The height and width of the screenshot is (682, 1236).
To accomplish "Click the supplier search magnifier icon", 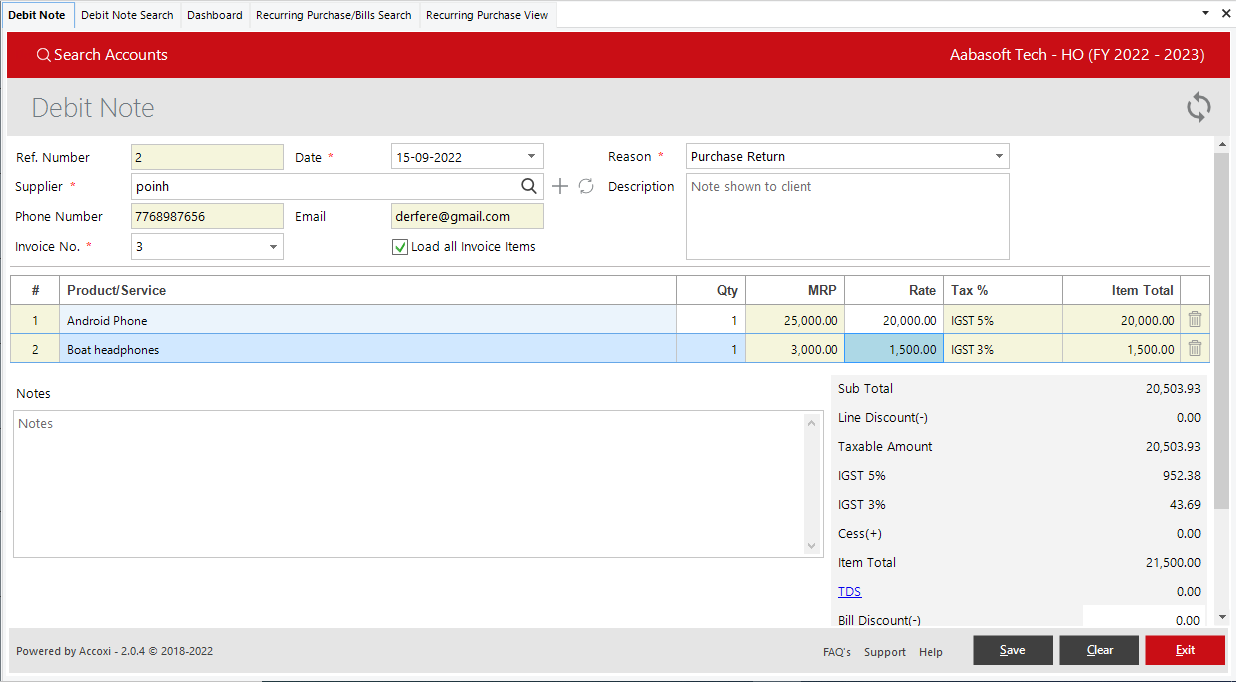I will click(x=529, y=186).
